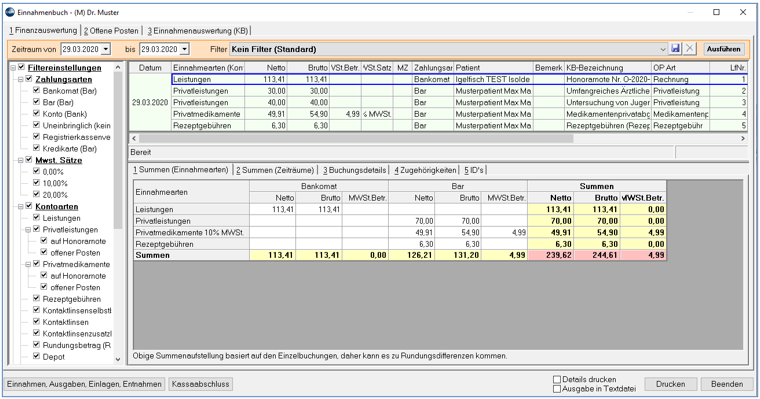This screenshot has height=399, width=760.
Task: Toggle the Bankomat (Bar) checkbox
Action: tap(36, 90)
